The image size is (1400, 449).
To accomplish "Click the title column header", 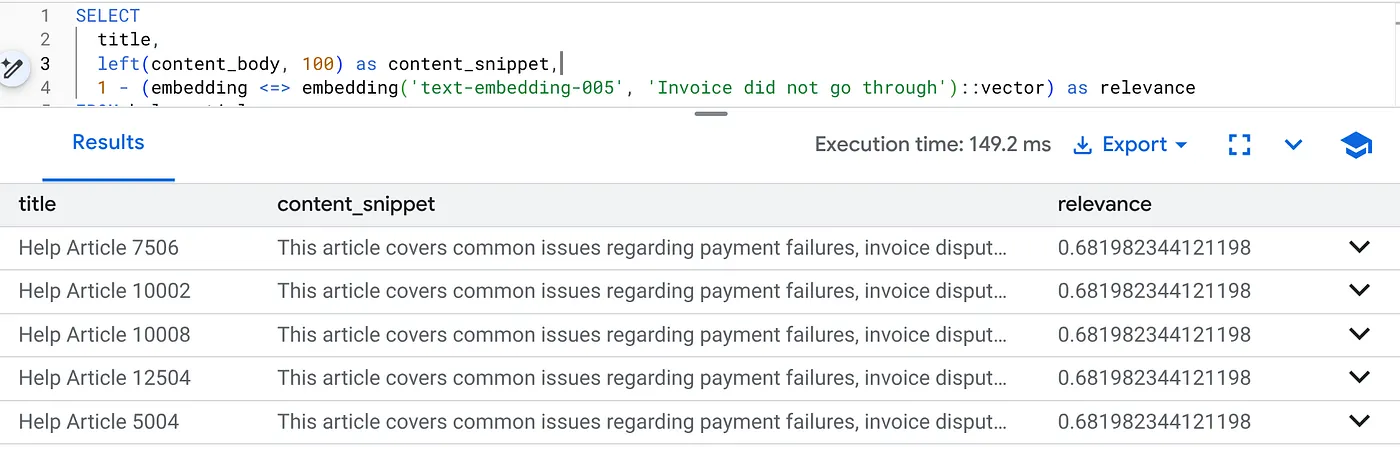I will coord(37,204).
